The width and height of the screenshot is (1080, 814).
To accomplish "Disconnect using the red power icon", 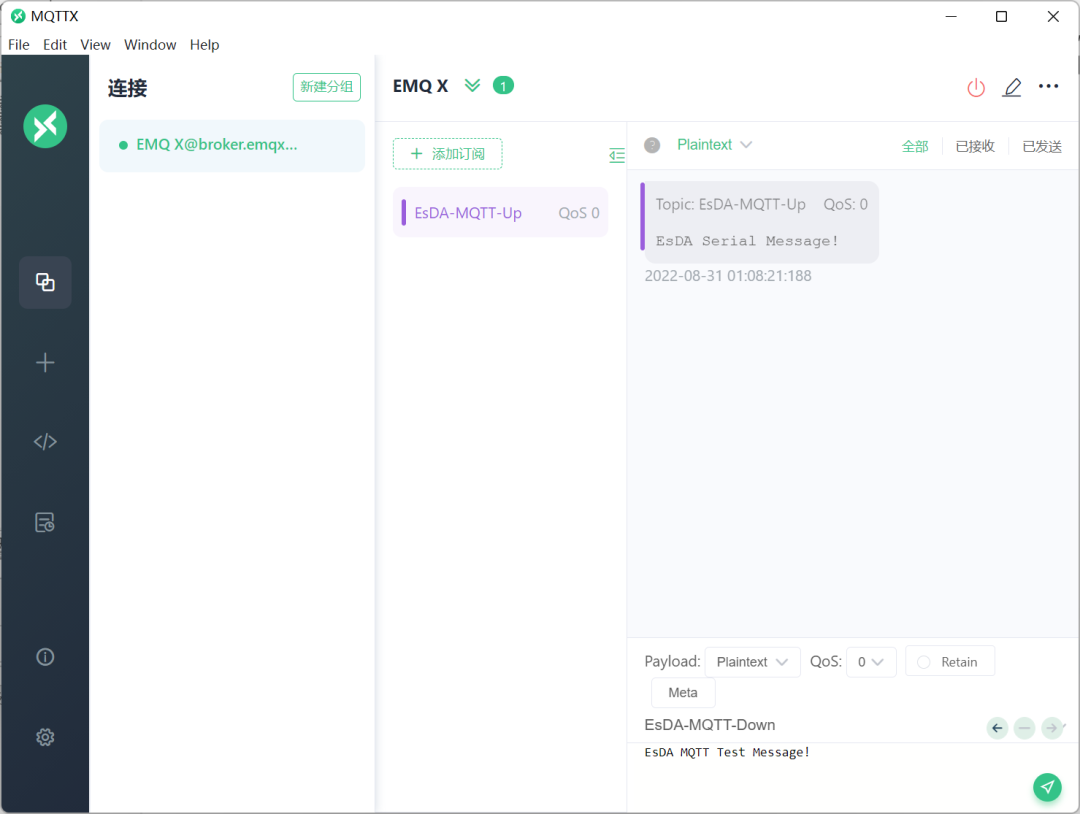I will tap(976, 87).
